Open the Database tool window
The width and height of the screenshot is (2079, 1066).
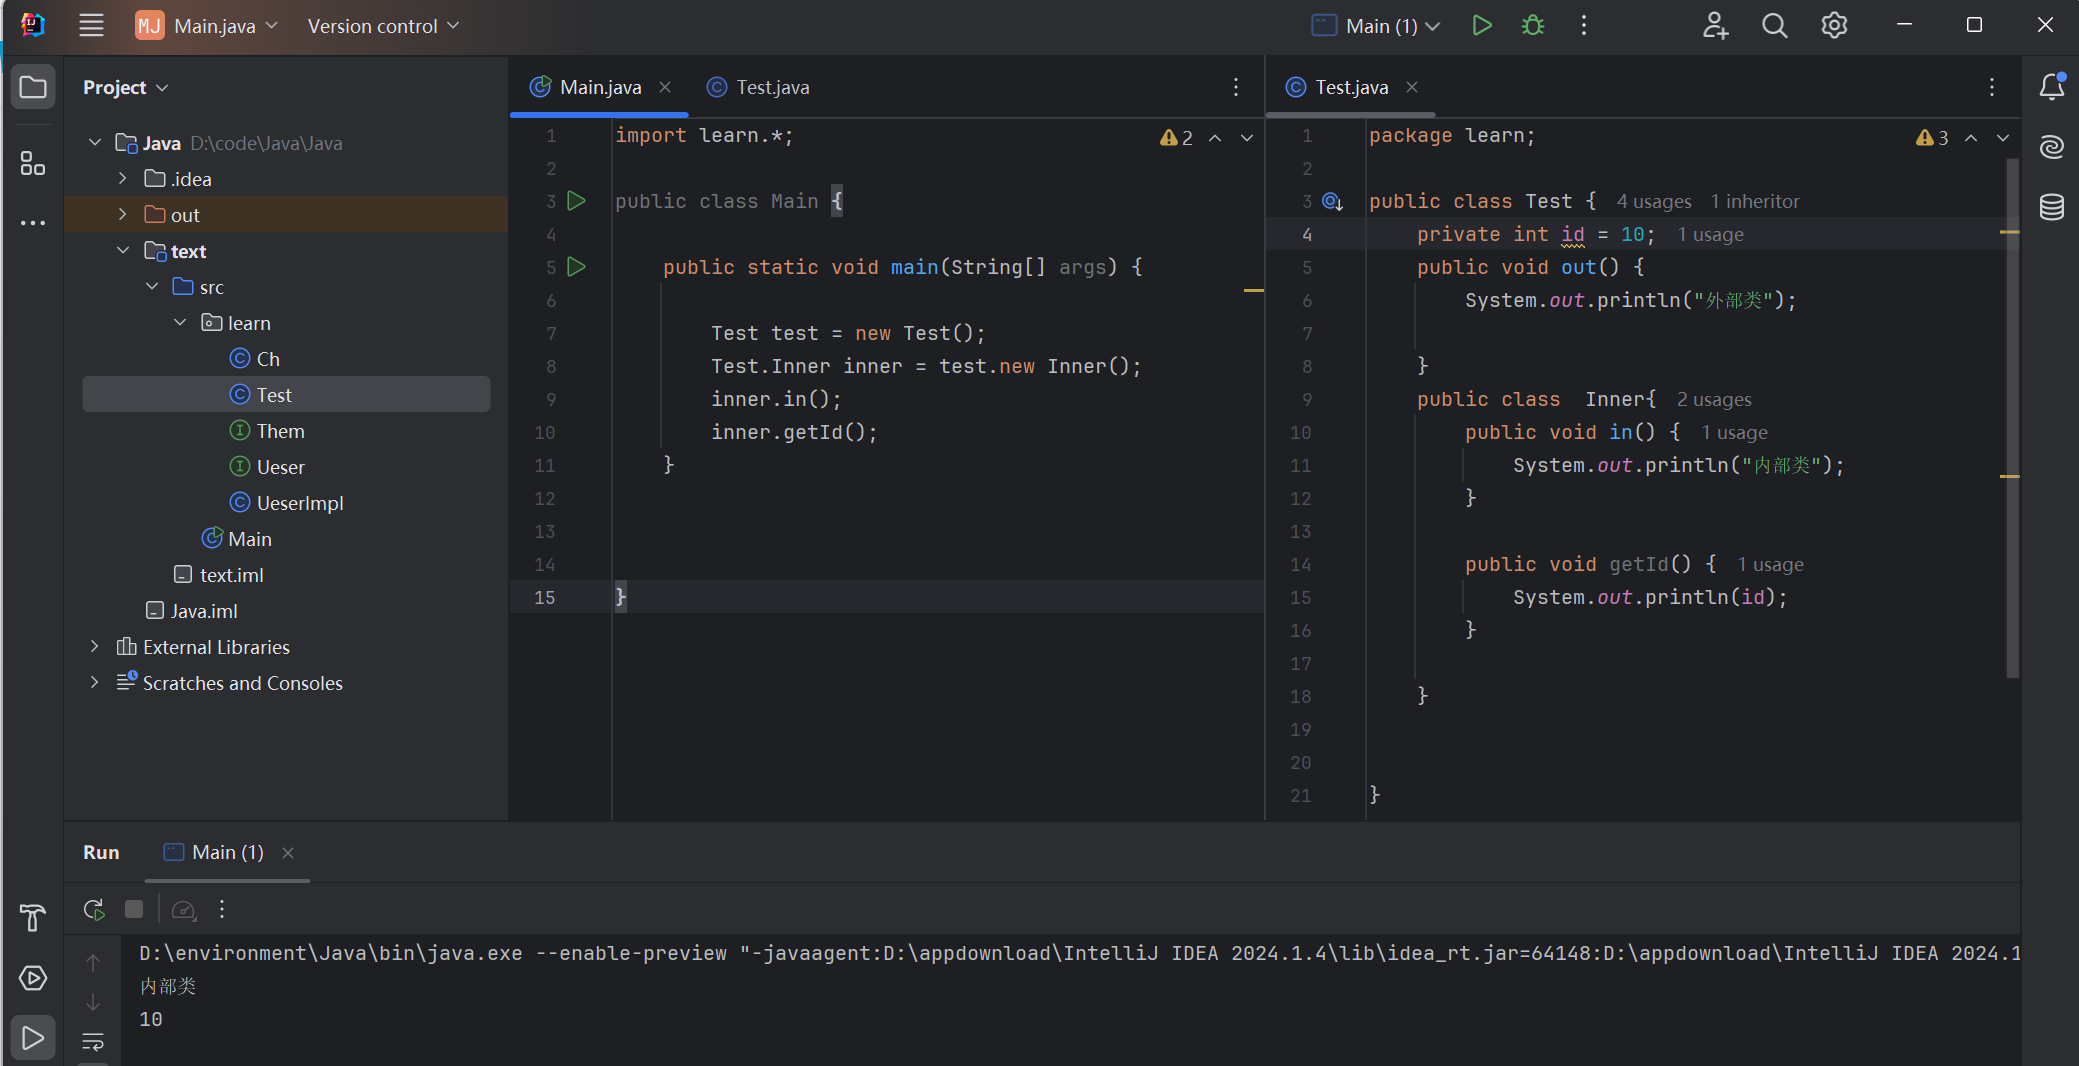click(x=2052, y=207)
